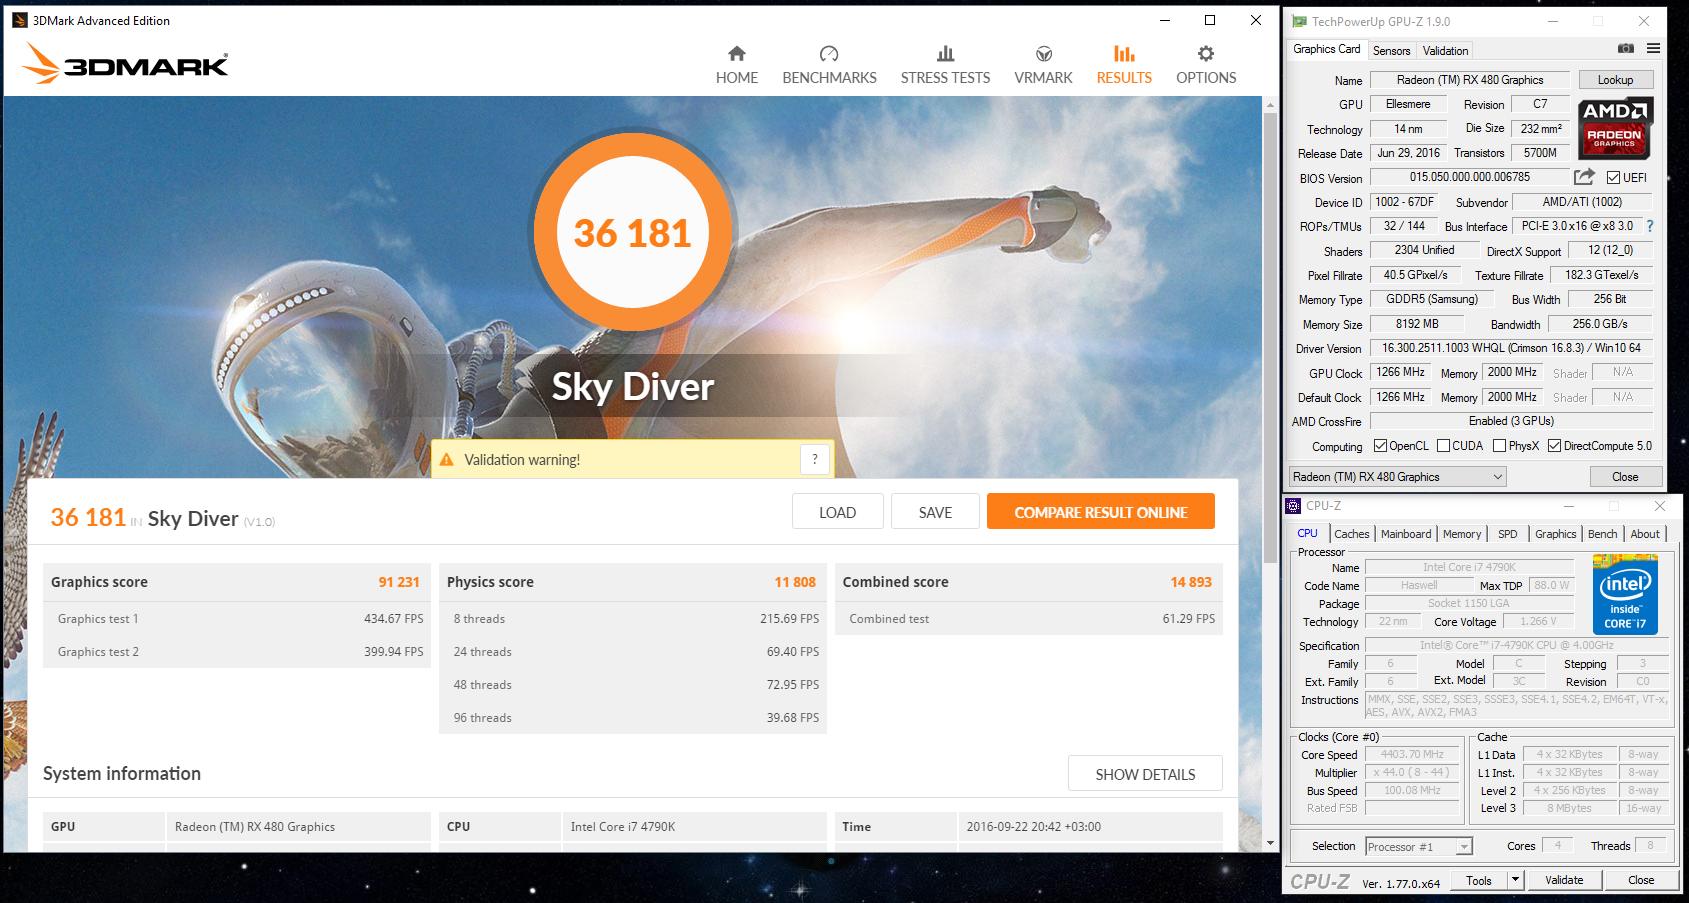The height and width of the screenshot is (903, 1689).
Task: Click the Lookup button in GPU-Z
Action: [x=1616, y=80]
